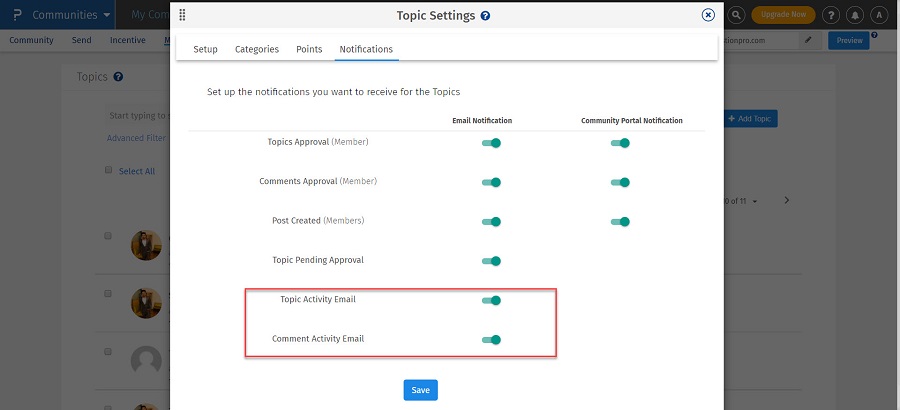Open the user account avatar A
Screen dimensions: 900x410
pyautogui.click(x=879, y=15)
